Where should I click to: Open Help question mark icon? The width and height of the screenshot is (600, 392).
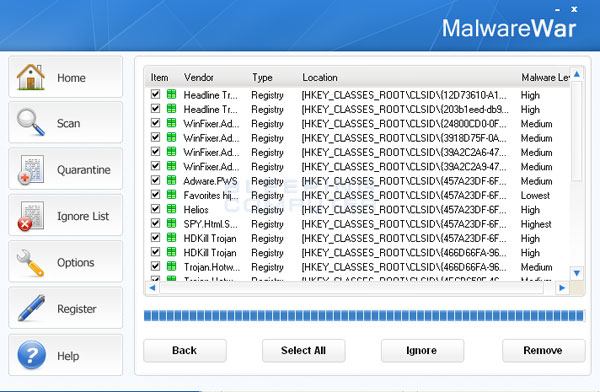click(31, 355)
